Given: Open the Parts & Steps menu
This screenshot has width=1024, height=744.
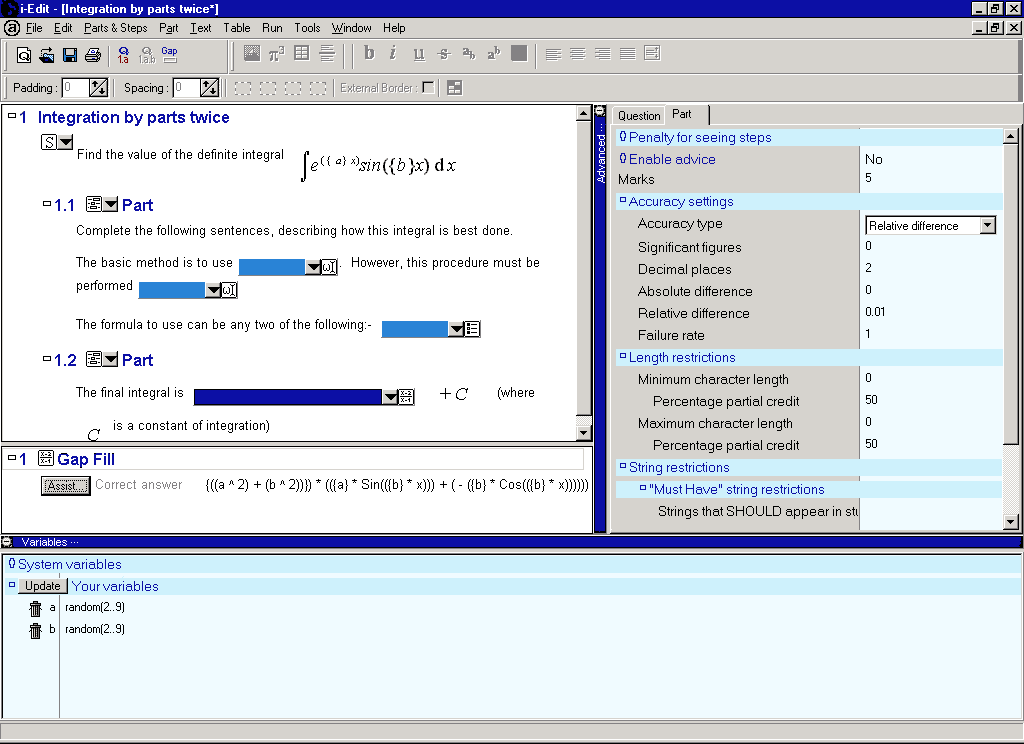Looking at the screenshot, I should [x=115, y=28].
